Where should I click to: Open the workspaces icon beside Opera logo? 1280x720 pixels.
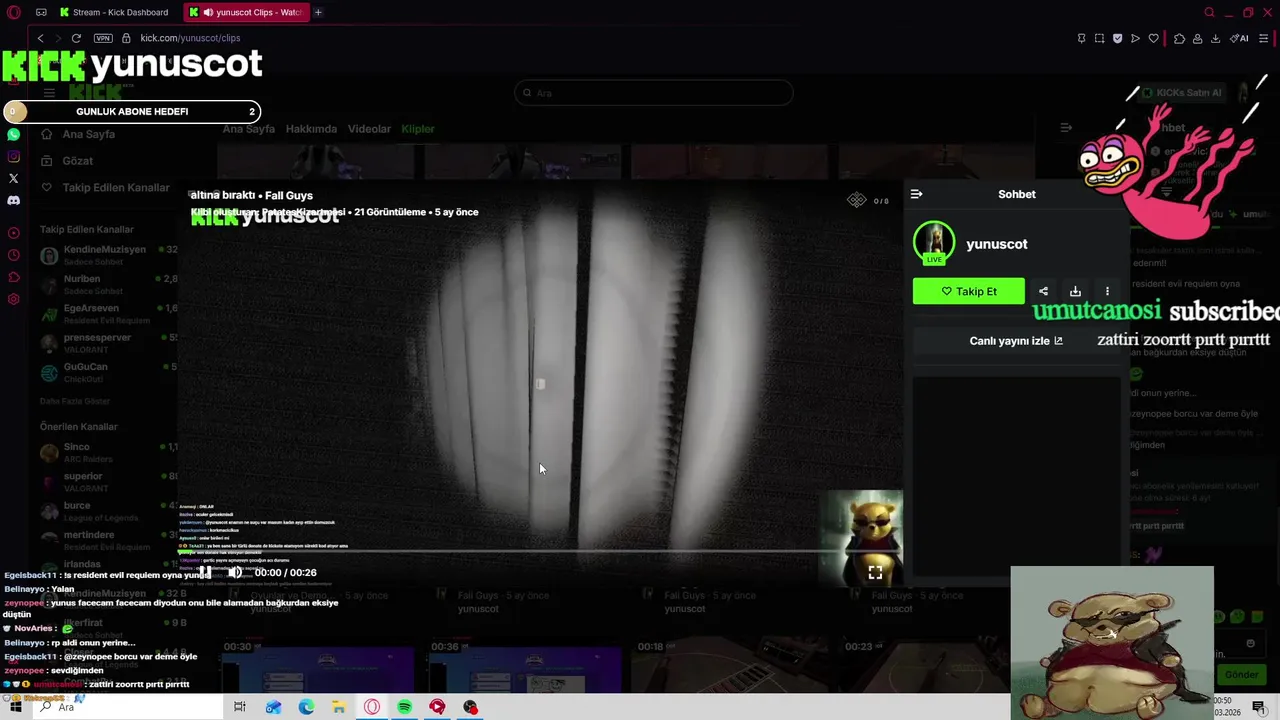(x=41, y=12)
